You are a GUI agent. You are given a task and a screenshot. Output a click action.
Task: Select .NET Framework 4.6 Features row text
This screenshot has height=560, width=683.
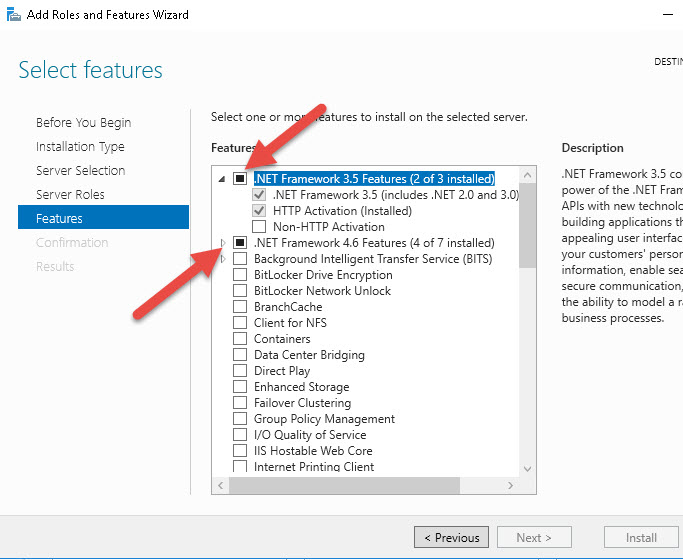pos(374,243)
